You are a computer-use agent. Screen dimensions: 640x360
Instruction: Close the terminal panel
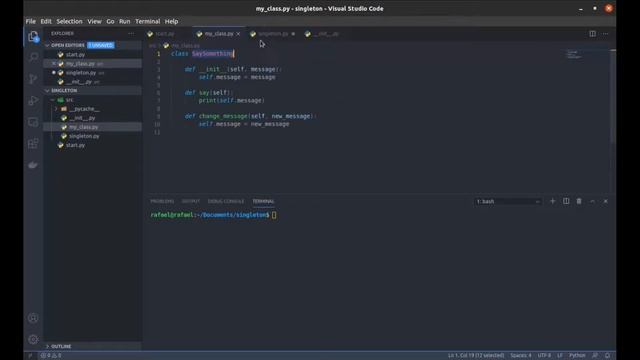coord(606,201)
